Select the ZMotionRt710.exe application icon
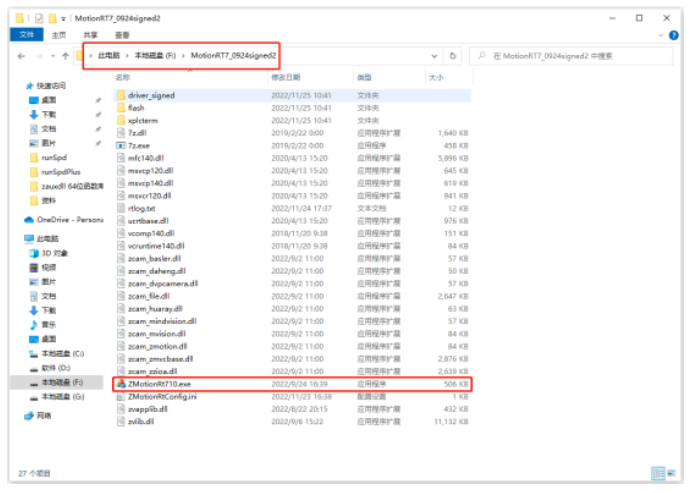Screen dimensions: 693x493 (x=121, y=384)
